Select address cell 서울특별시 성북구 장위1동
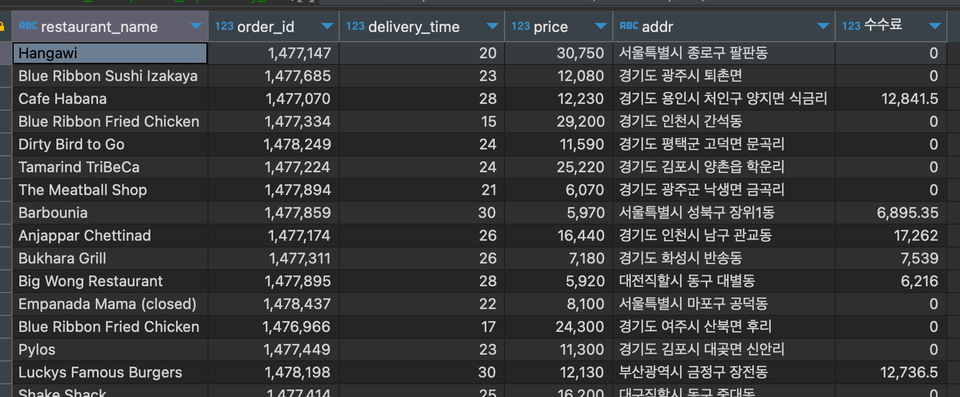Viewport: 960px width, 397px height. (x=724, y=213)
